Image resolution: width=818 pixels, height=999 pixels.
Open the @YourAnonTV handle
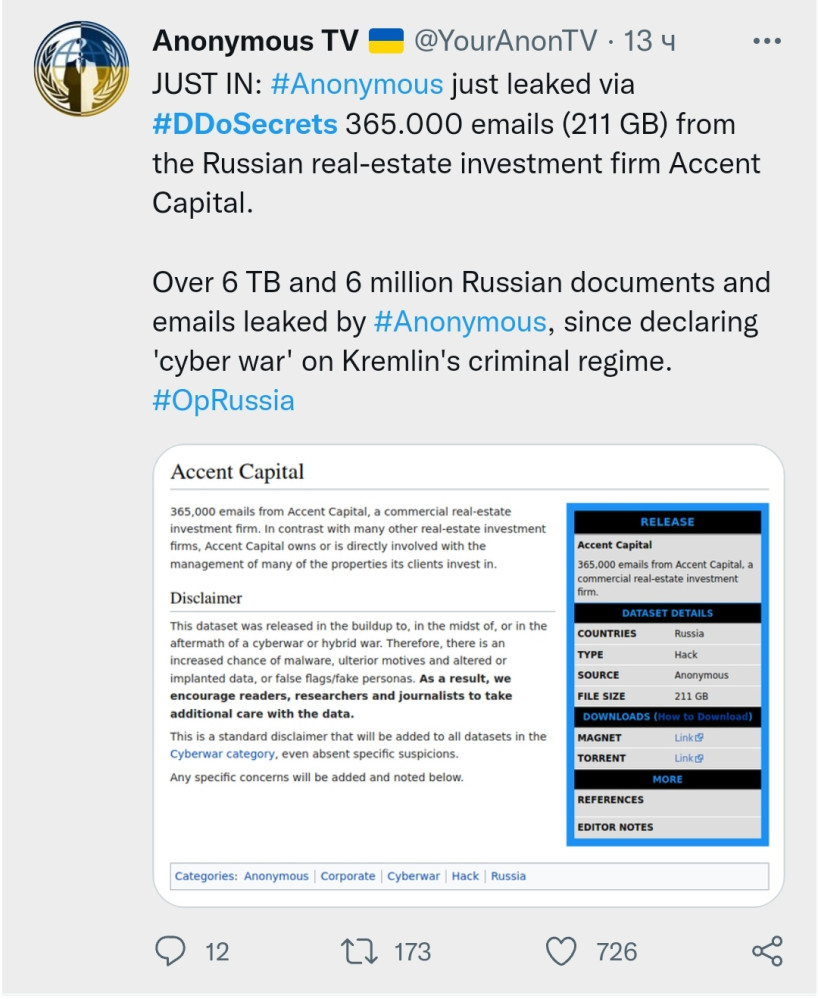506,42
